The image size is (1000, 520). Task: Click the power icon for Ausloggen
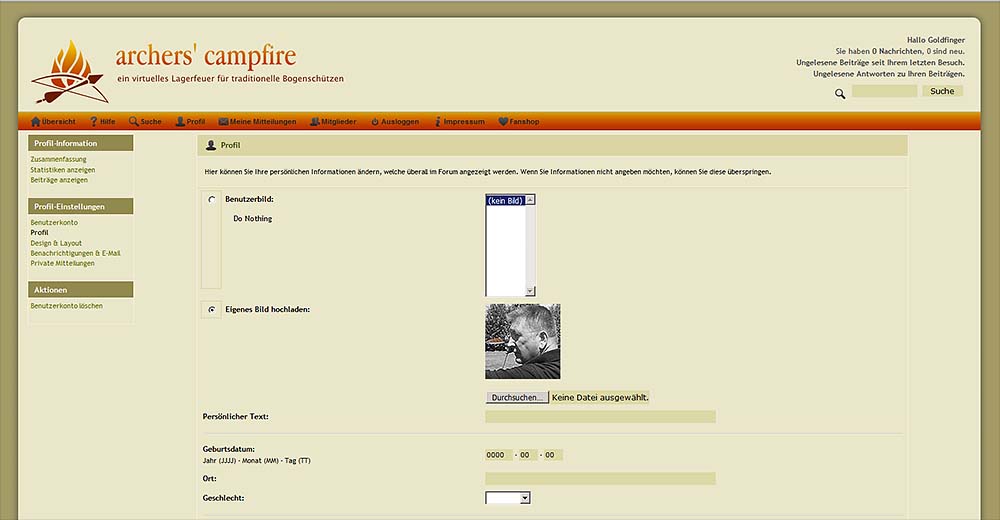[x=375, y=122]
